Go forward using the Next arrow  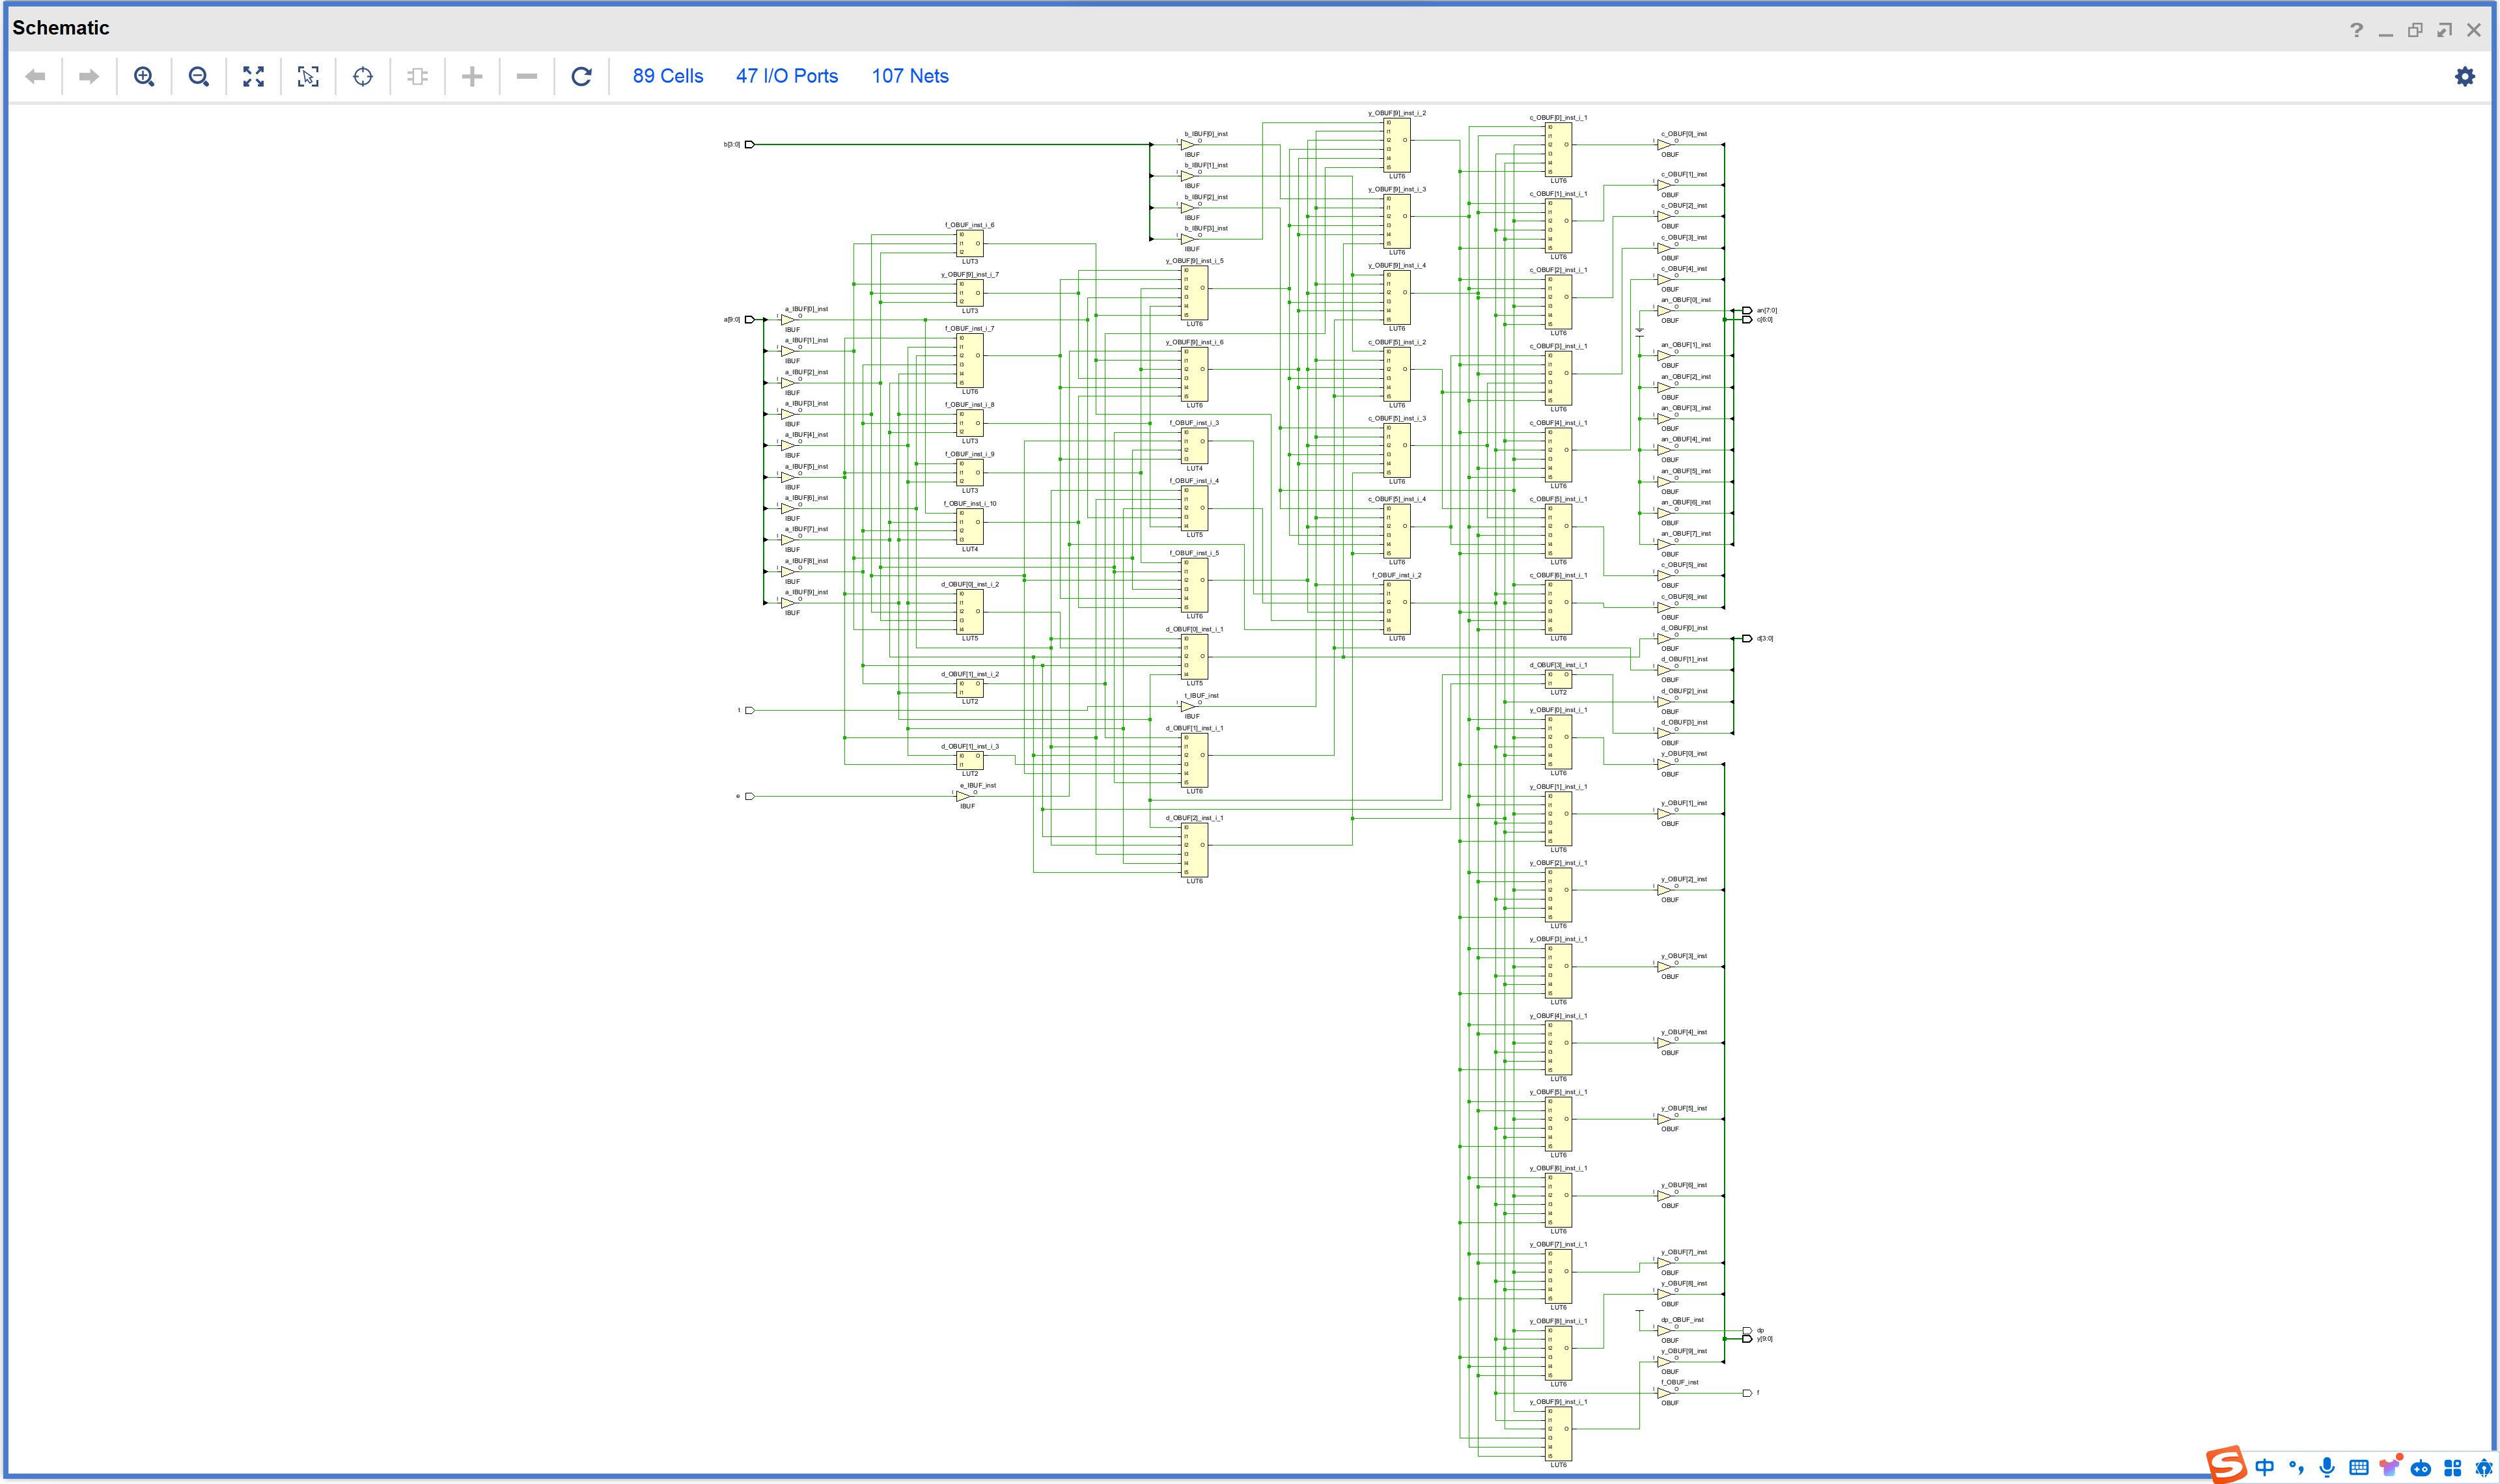point(89,76)
